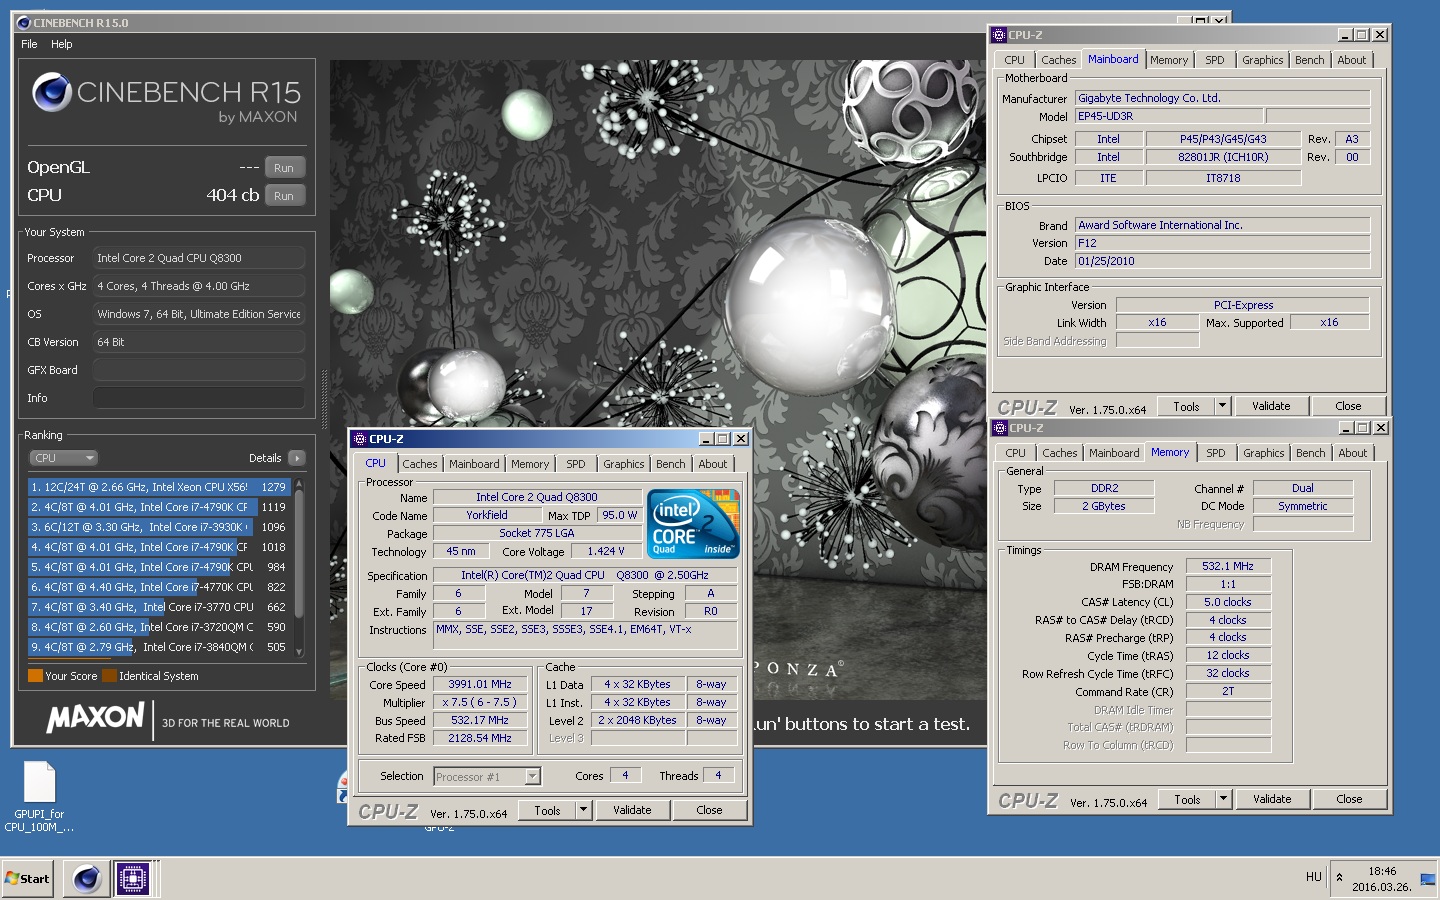
Task: Switch to Memory tab in front CPU-Z
Action: click(x=530, y=464)
